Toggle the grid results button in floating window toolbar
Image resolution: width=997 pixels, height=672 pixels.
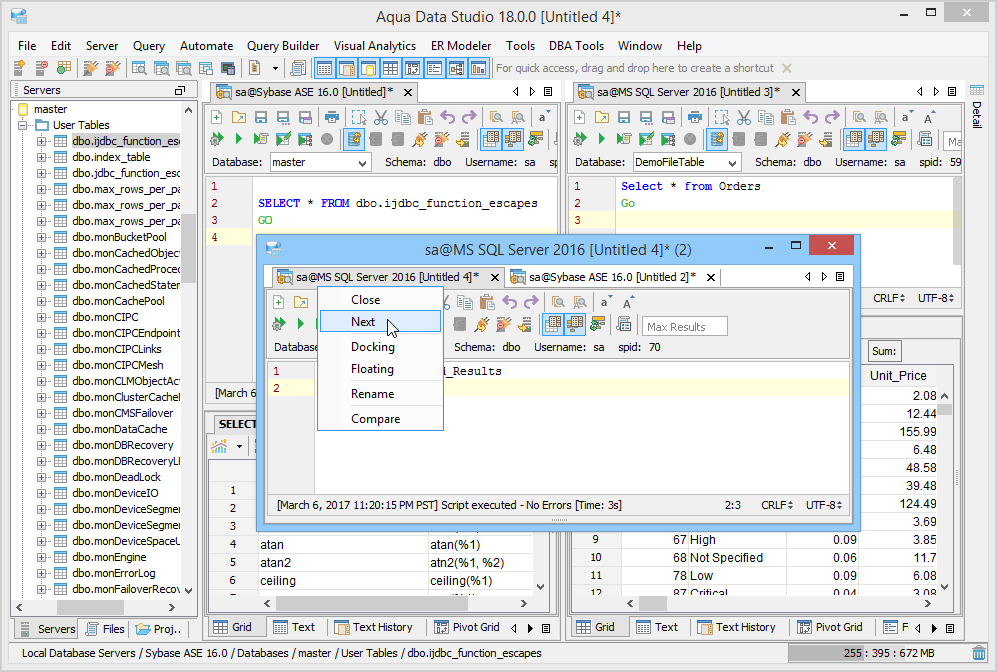pos(553,324)
